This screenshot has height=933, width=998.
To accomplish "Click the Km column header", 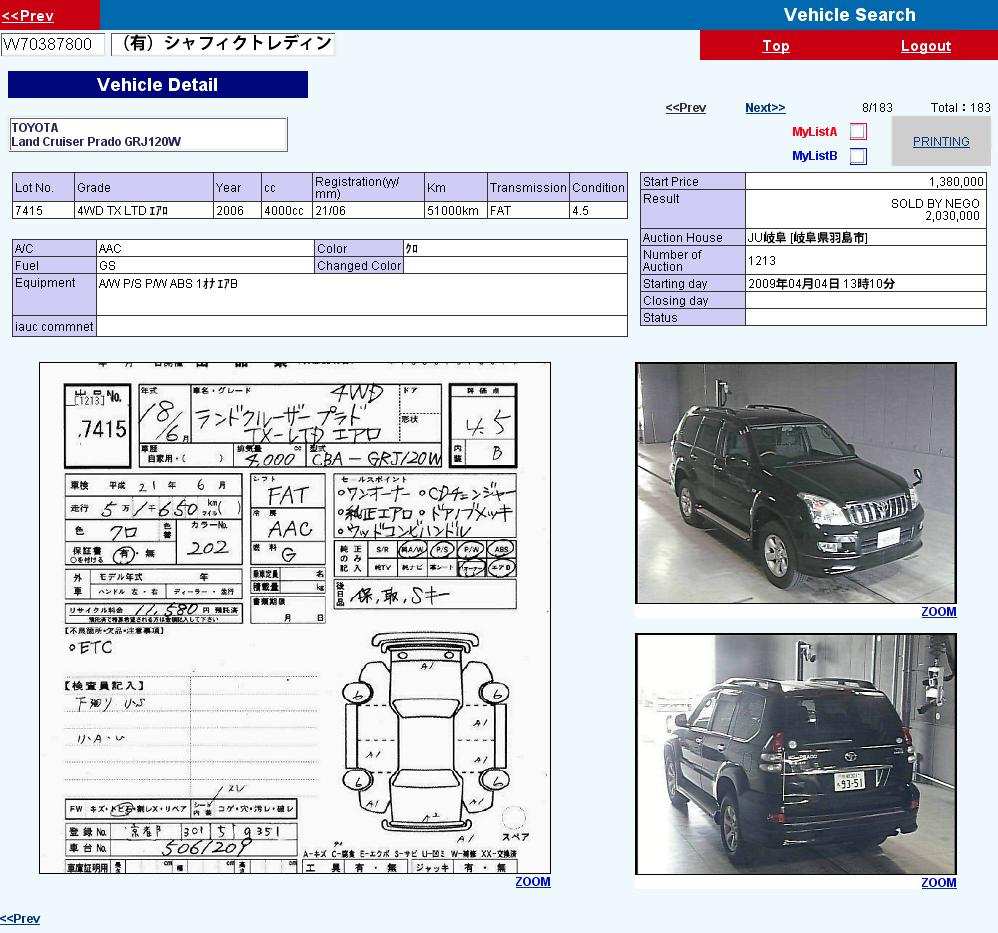I will [456, 187].
